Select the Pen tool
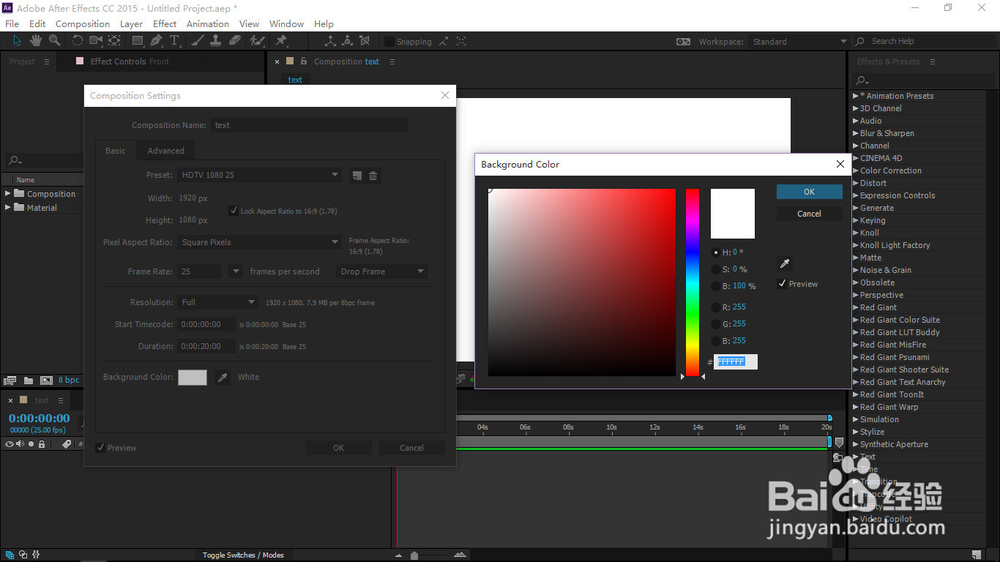The image size is (1000, 562). tap(156, 41)
